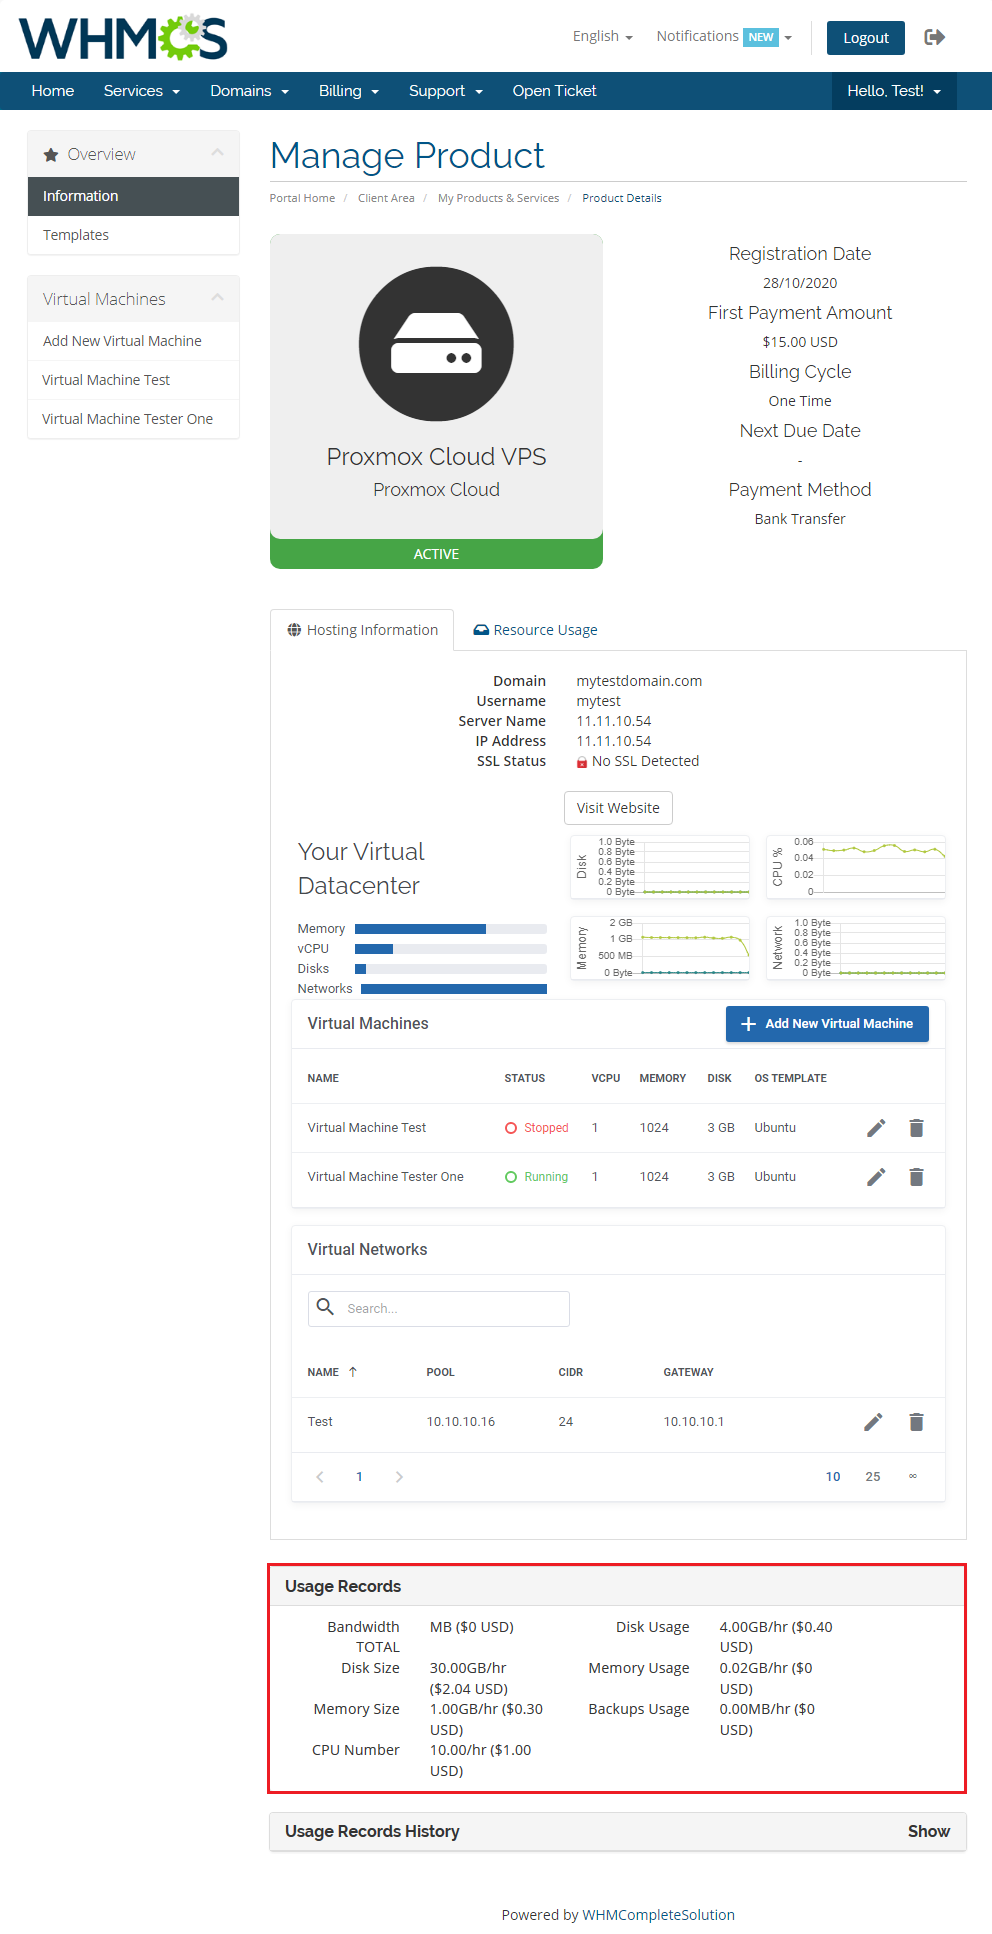Go to Home in navigation bar
Screen dimensions: 992x1934
(53, 91)
